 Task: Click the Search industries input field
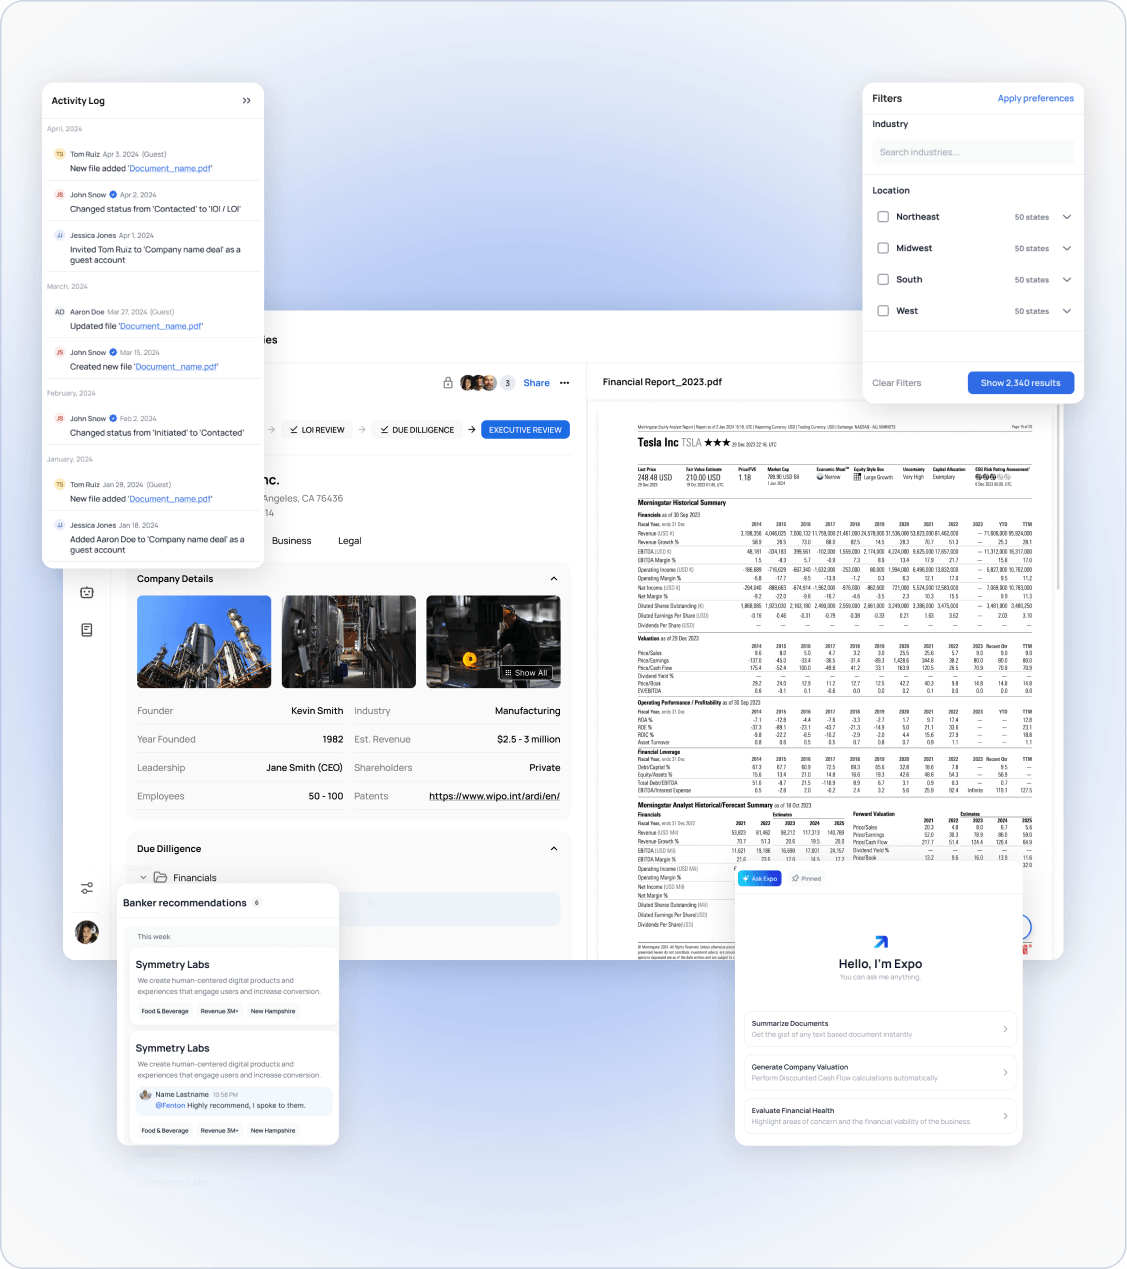(972, 152)
